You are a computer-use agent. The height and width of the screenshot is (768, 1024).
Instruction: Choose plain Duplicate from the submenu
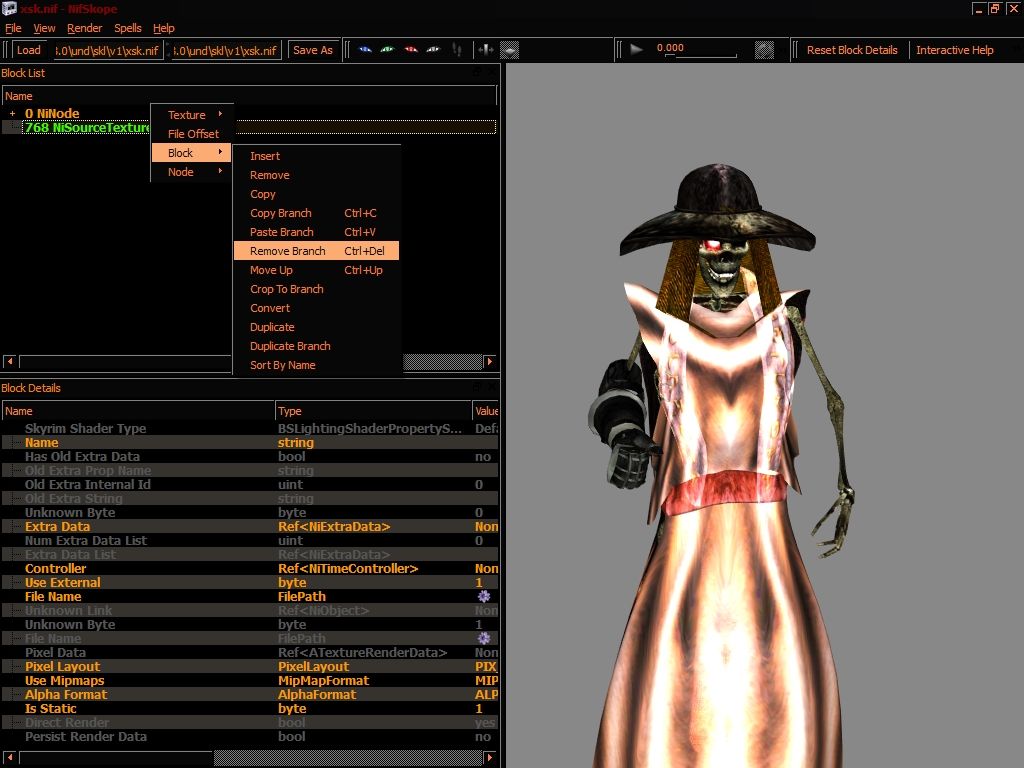tap(317, 327)
